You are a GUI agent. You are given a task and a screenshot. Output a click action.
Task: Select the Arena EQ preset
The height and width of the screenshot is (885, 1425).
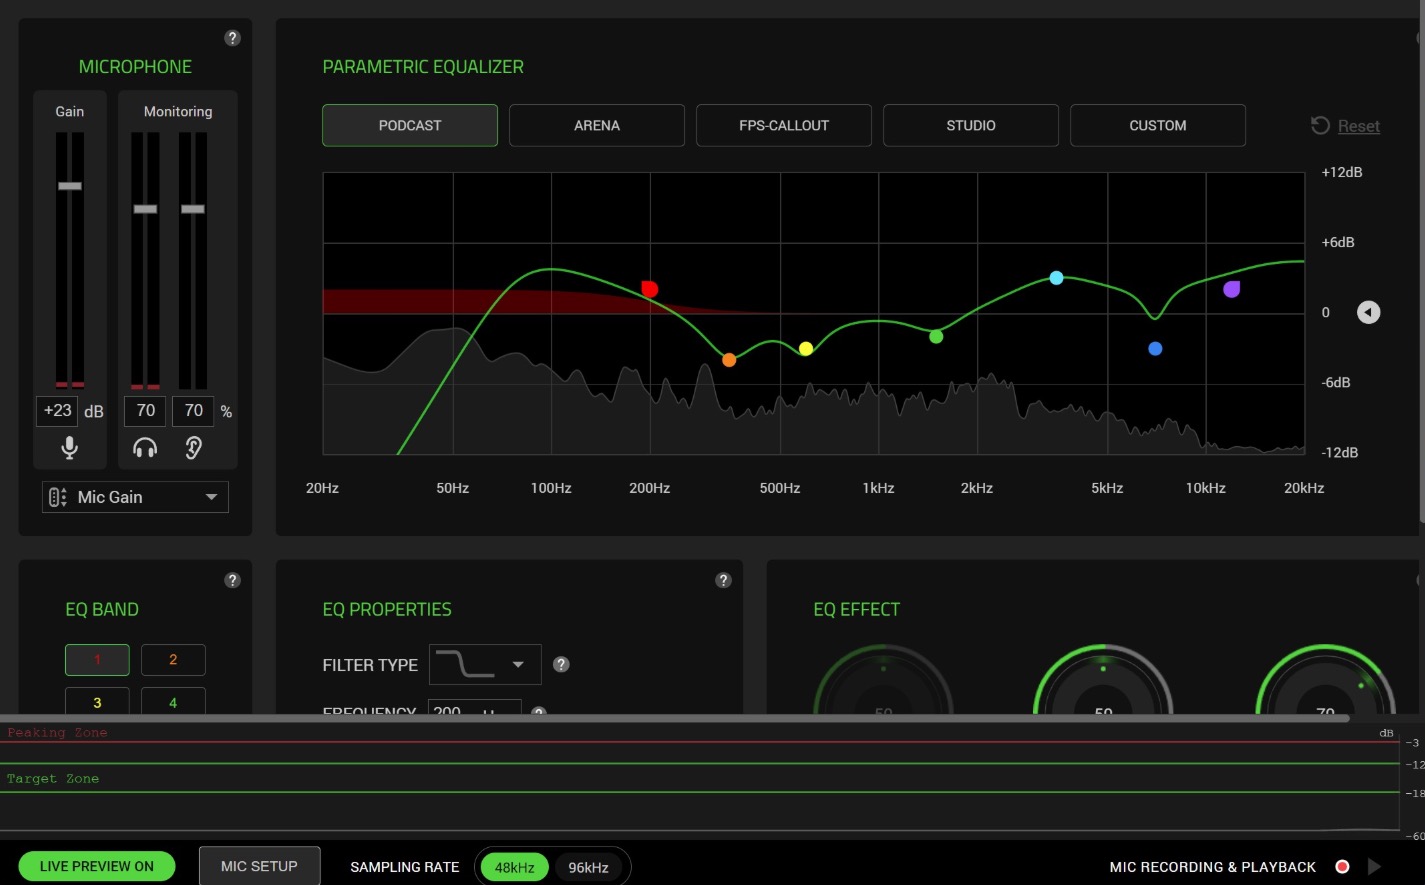(597, 125)
